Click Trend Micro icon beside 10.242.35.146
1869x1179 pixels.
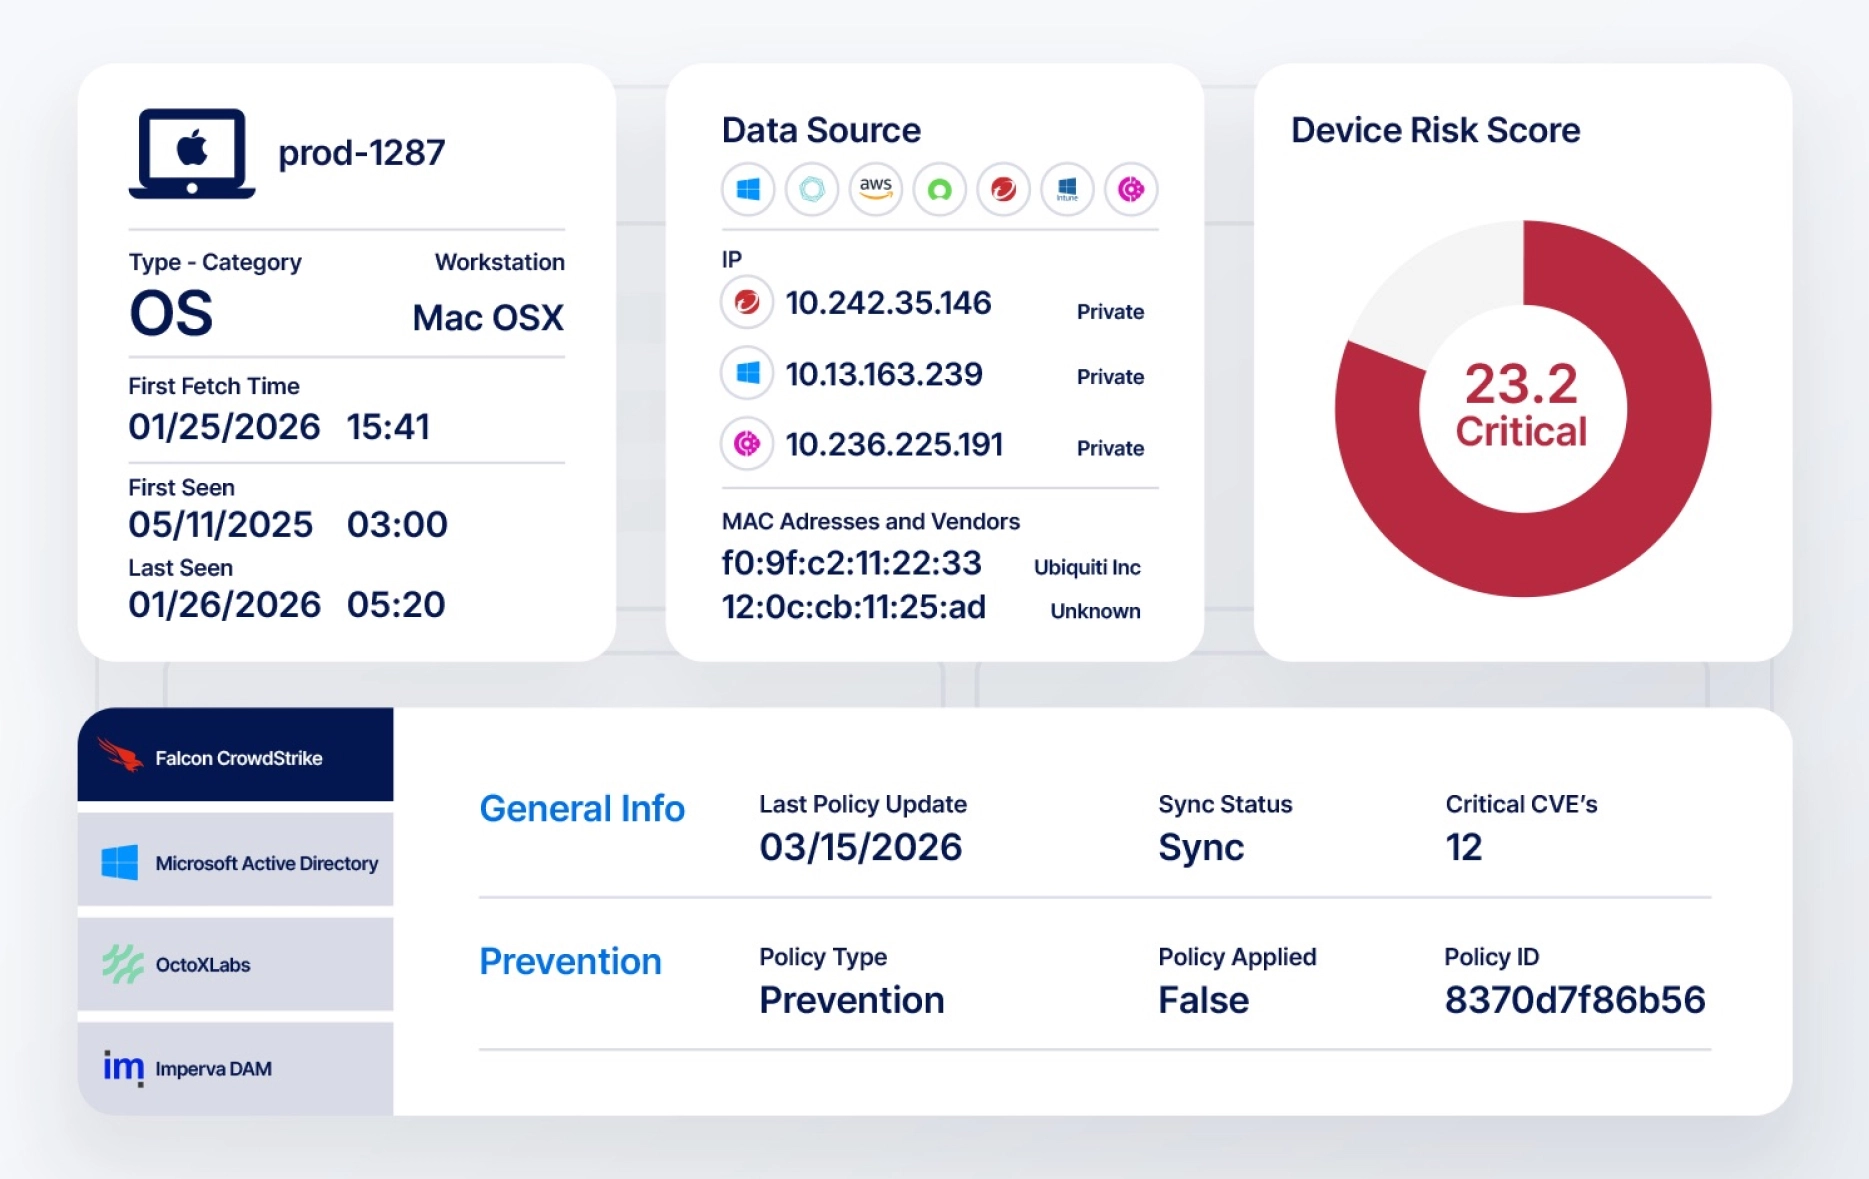click(747, 302)
